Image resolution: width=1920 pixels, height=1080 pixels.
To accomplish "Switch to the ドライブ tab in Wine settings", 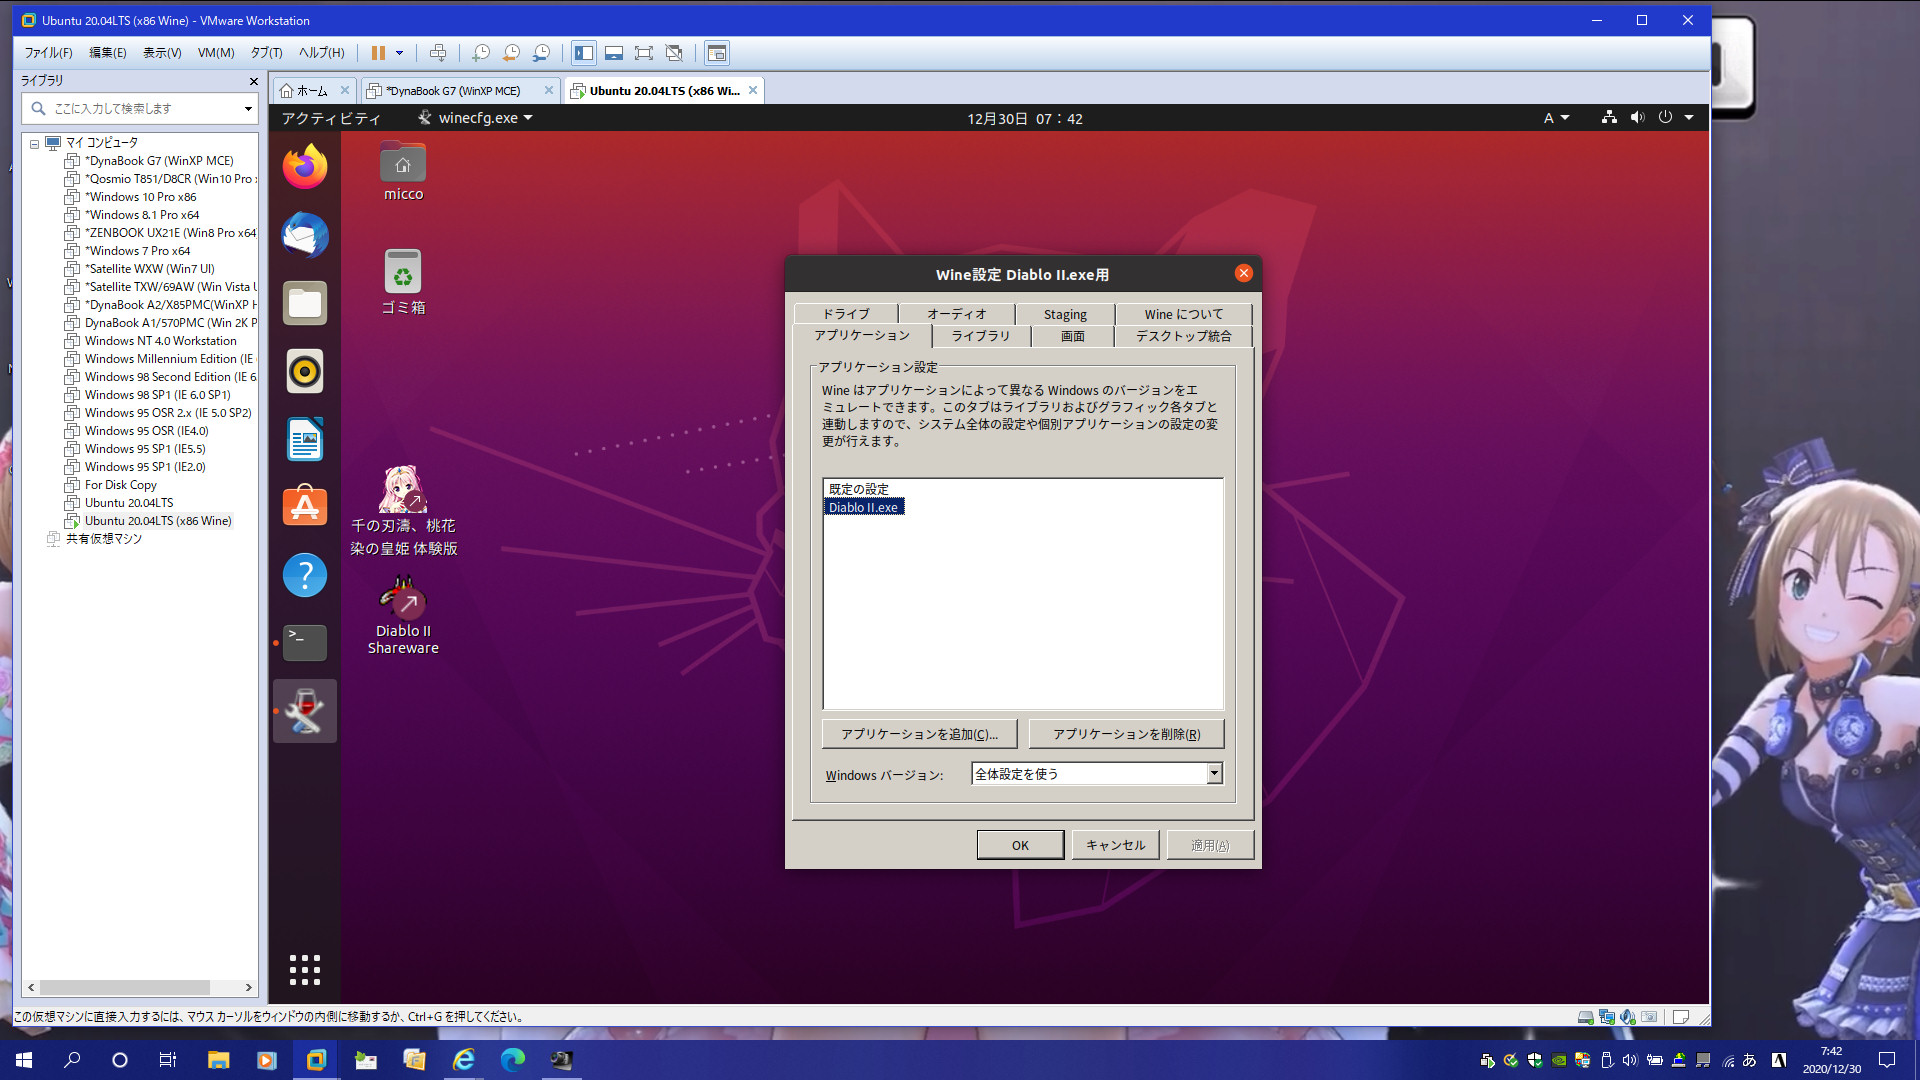I will click(x=846, y=314).
